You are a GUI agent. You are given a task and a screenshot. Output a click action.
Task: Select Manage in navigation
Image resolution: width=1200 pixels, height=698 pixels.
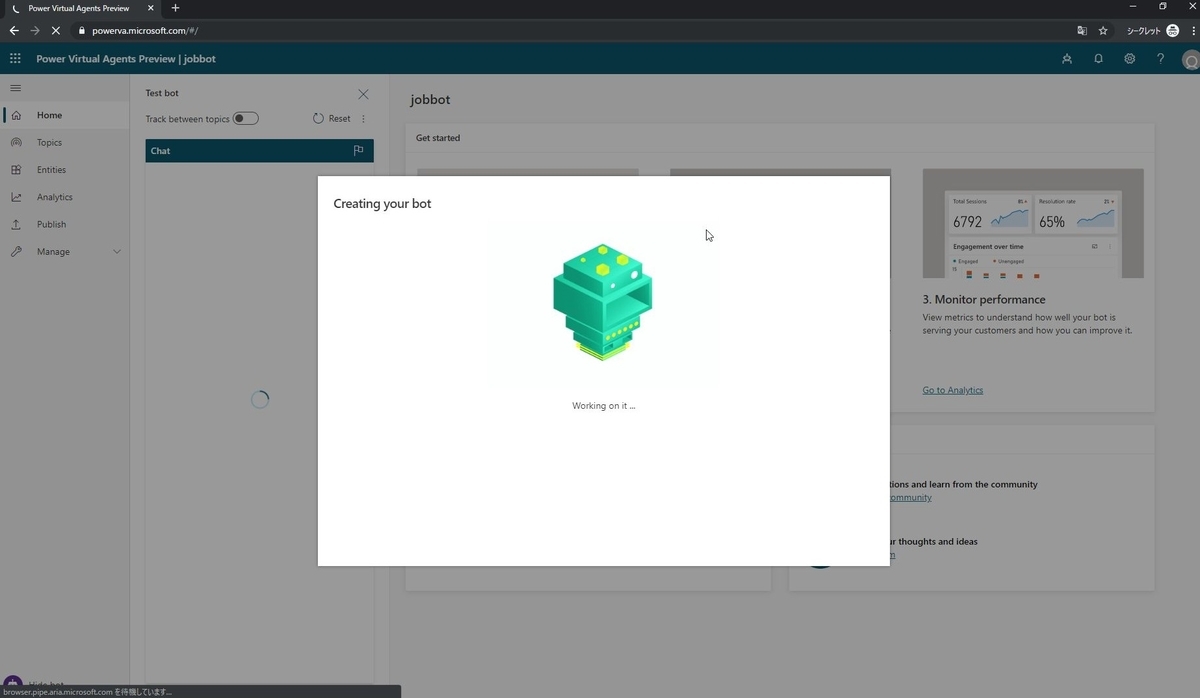tap(53, 252)
